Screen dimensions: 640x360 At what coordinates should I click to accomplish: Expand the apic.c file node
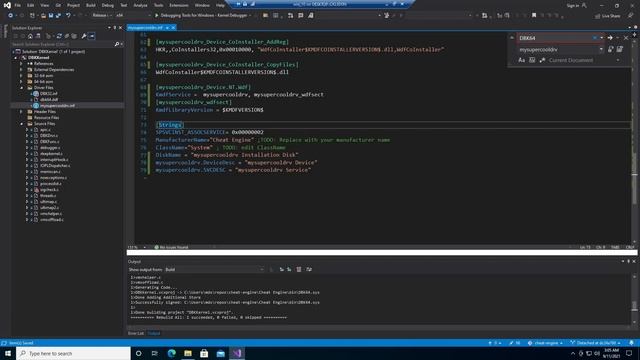[27, 130]
